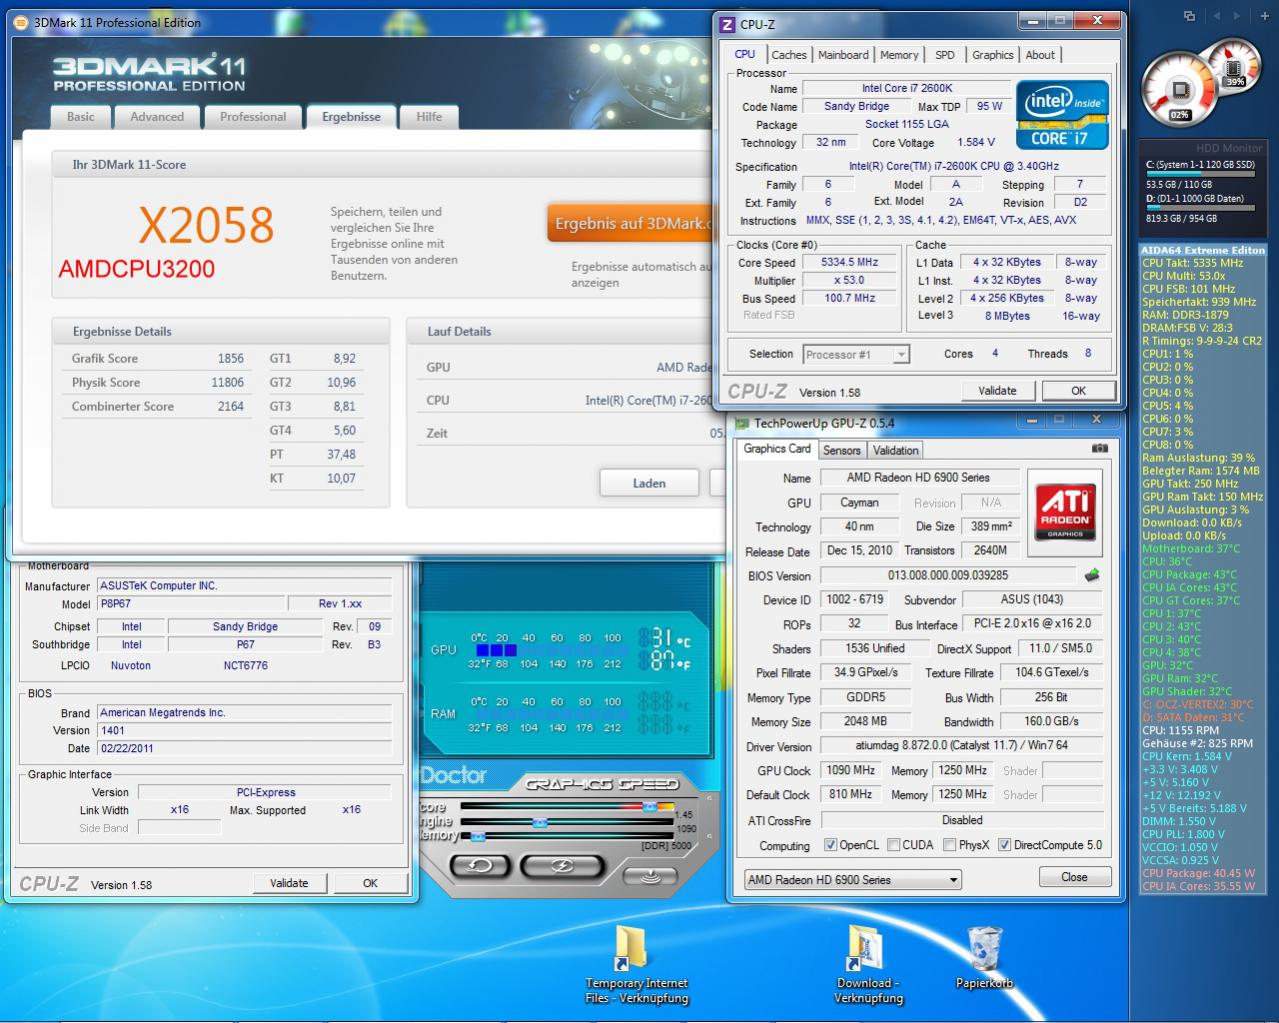Screen dimensions: 1279x1023
Task: Click the HDD Monitor D: drive bar
Action: (1200, 208)
